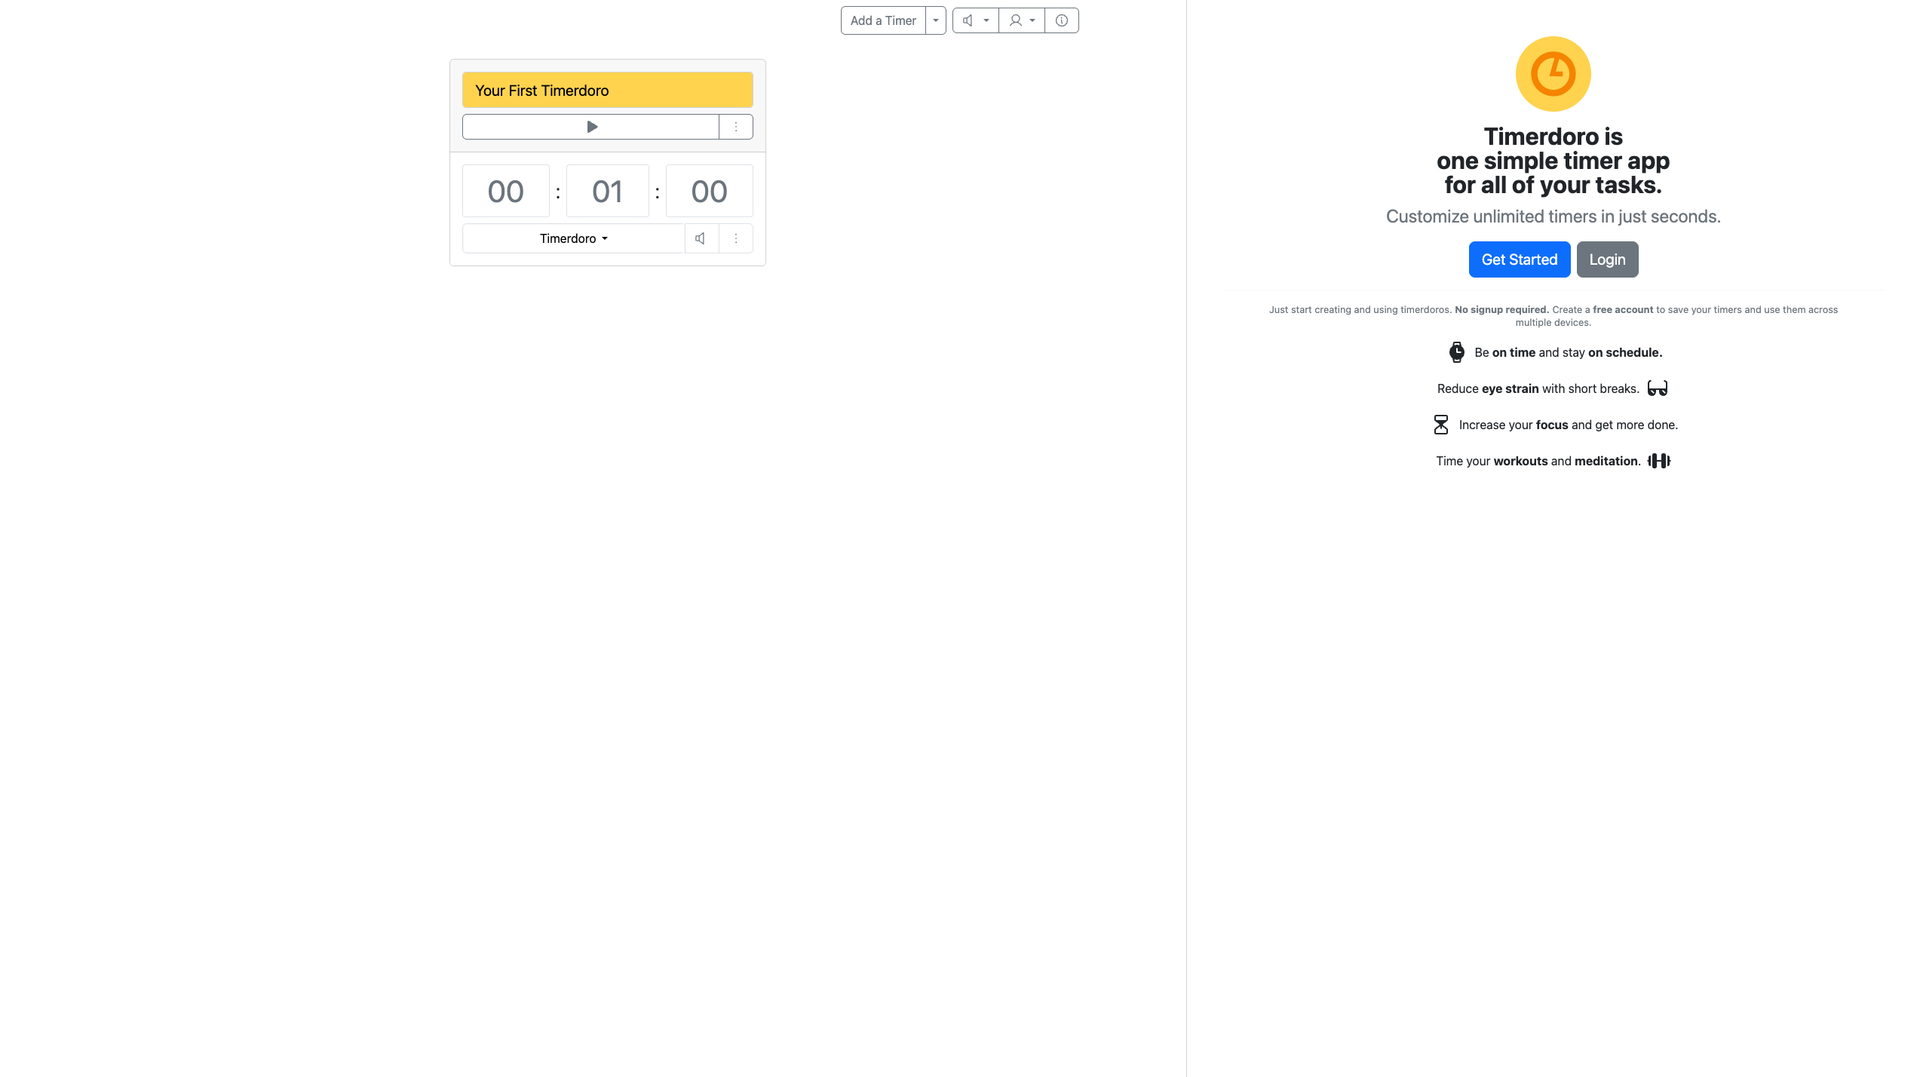This screenshot has width=1920, height=1077.
Task: Open the kebab menu beside the sound picker
Action: click(x=735, y=238)
